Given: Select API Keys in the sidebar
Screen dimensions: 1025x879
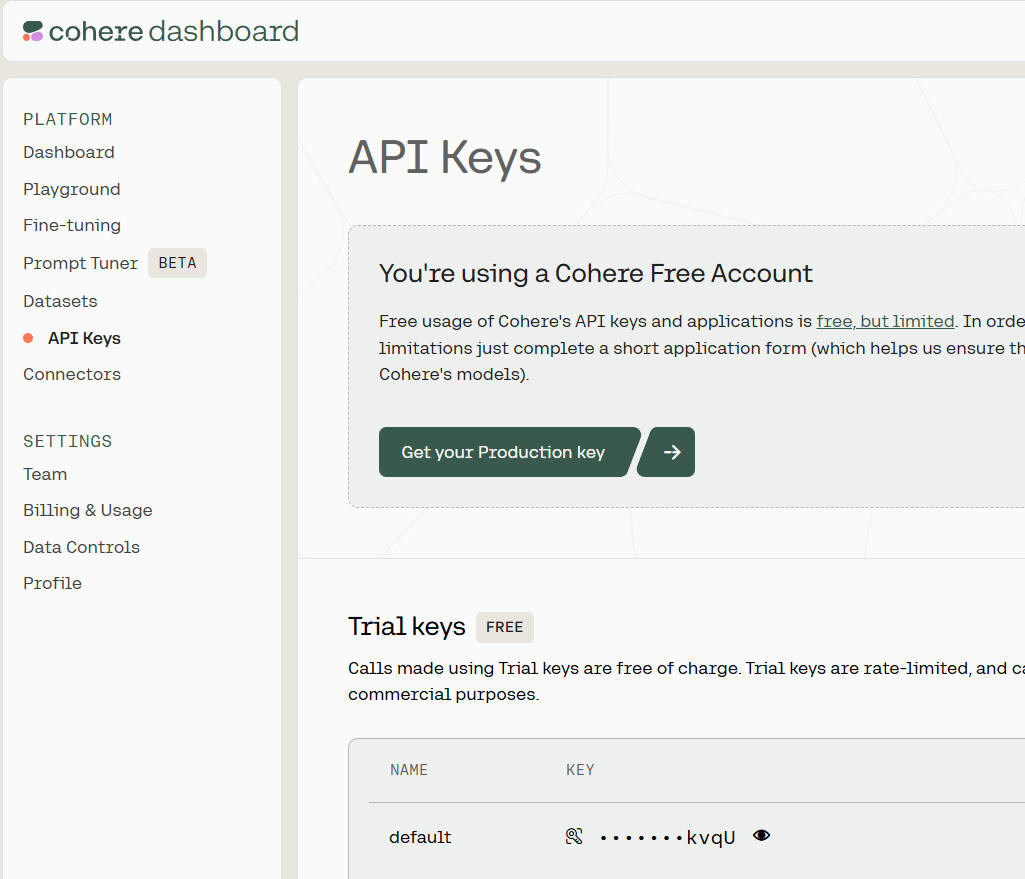Looking at the screenshot, I should pos(84,338).
